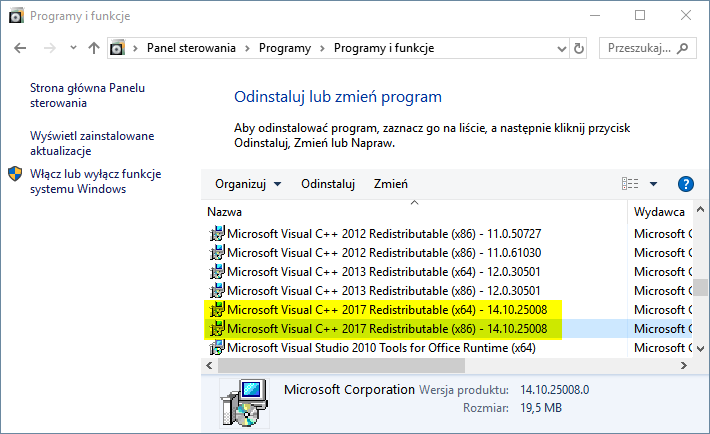The width and height of the screenshot is (710, 434).
Task: Click installer icon of 2017 x64 row
Action: pyautogui.click(x=217, y=309)
